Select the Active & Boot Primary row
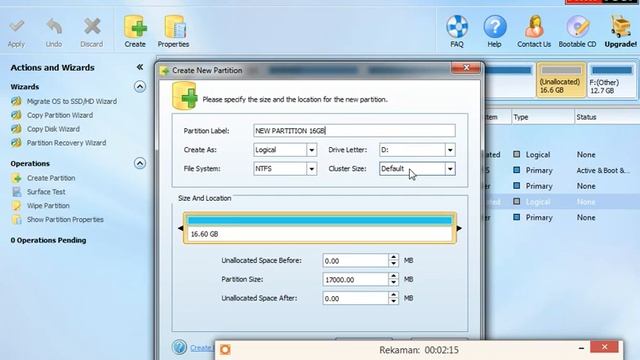The width and height of the screenshot is (640, 360). pyautogui.click(x=562, y=171)
